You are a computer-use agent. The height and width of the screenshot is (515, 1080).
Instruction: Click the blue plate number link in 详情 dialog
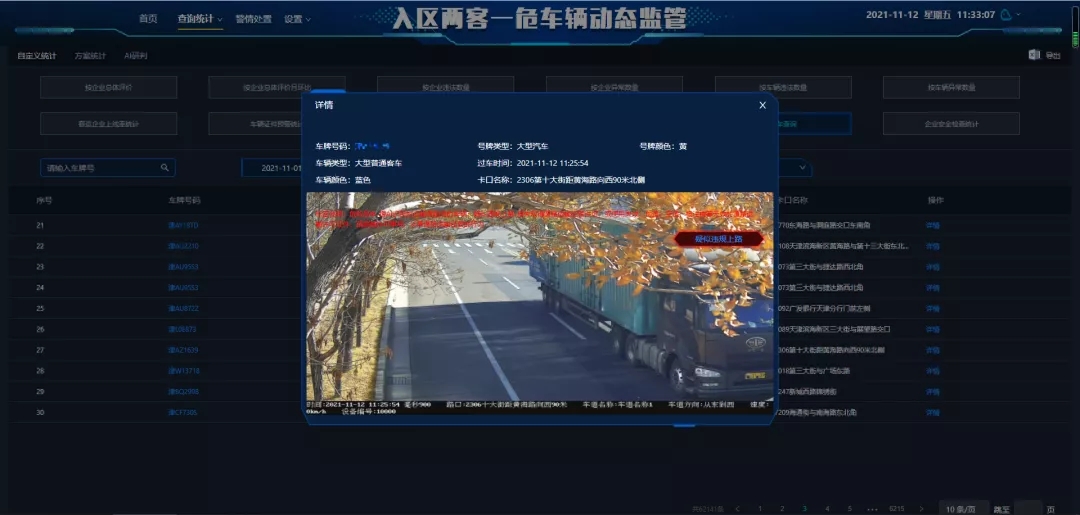tap(373, 146)
